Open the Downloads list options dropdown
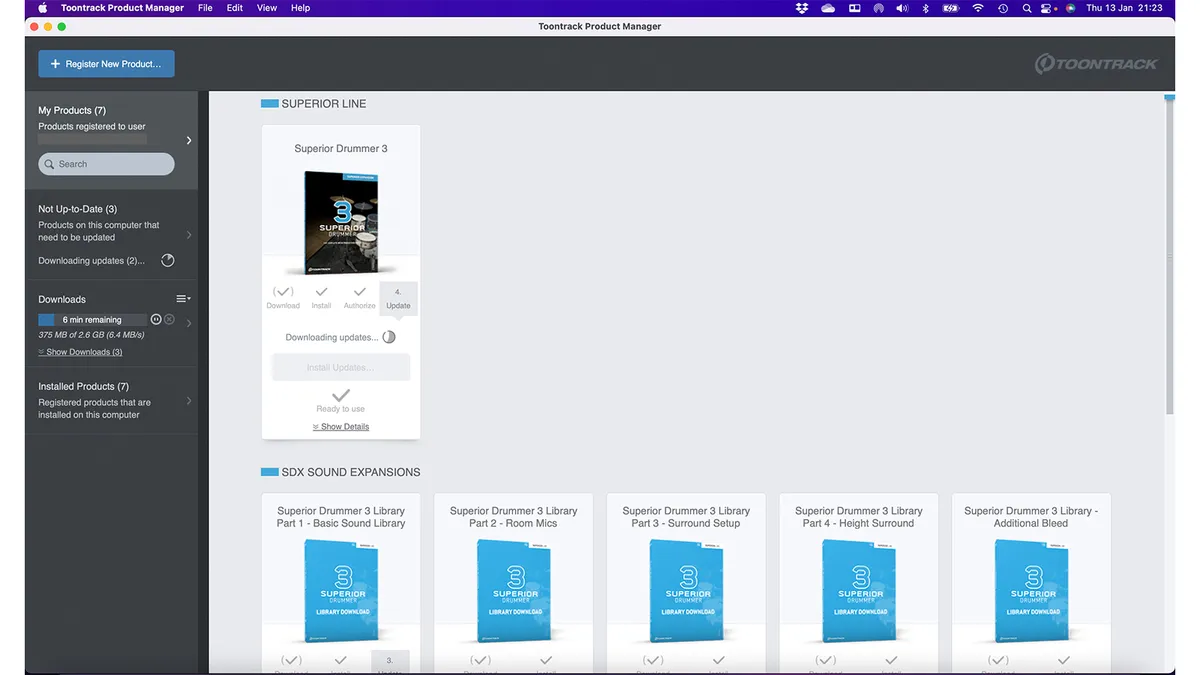The width and height of the screenshot is (1200, 675). 183,299
